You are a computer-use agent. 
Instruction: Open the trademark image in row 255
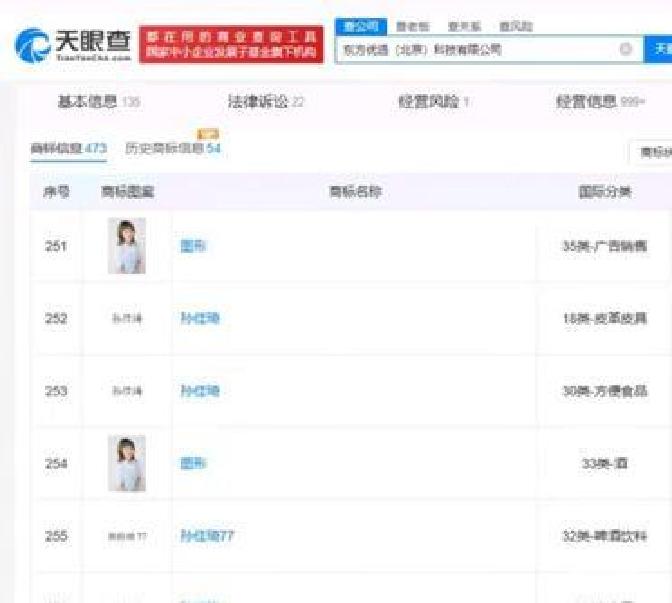(127, 536)
